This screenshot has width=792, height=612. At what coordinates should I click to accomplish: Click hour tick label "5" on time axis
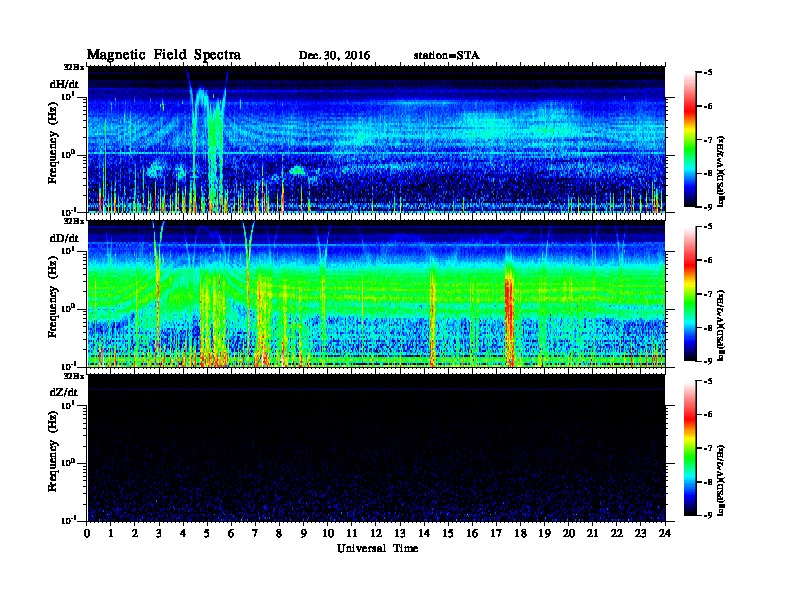coord(207,534)
